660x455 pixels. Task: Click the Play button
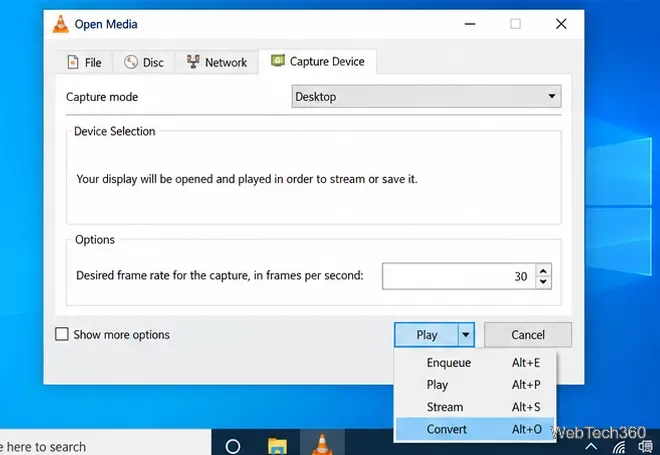[426, 335]
